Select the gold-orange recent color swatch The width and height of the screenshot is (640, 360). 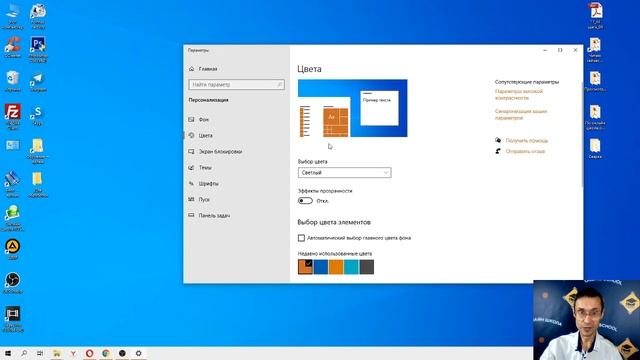coord(336,267)
